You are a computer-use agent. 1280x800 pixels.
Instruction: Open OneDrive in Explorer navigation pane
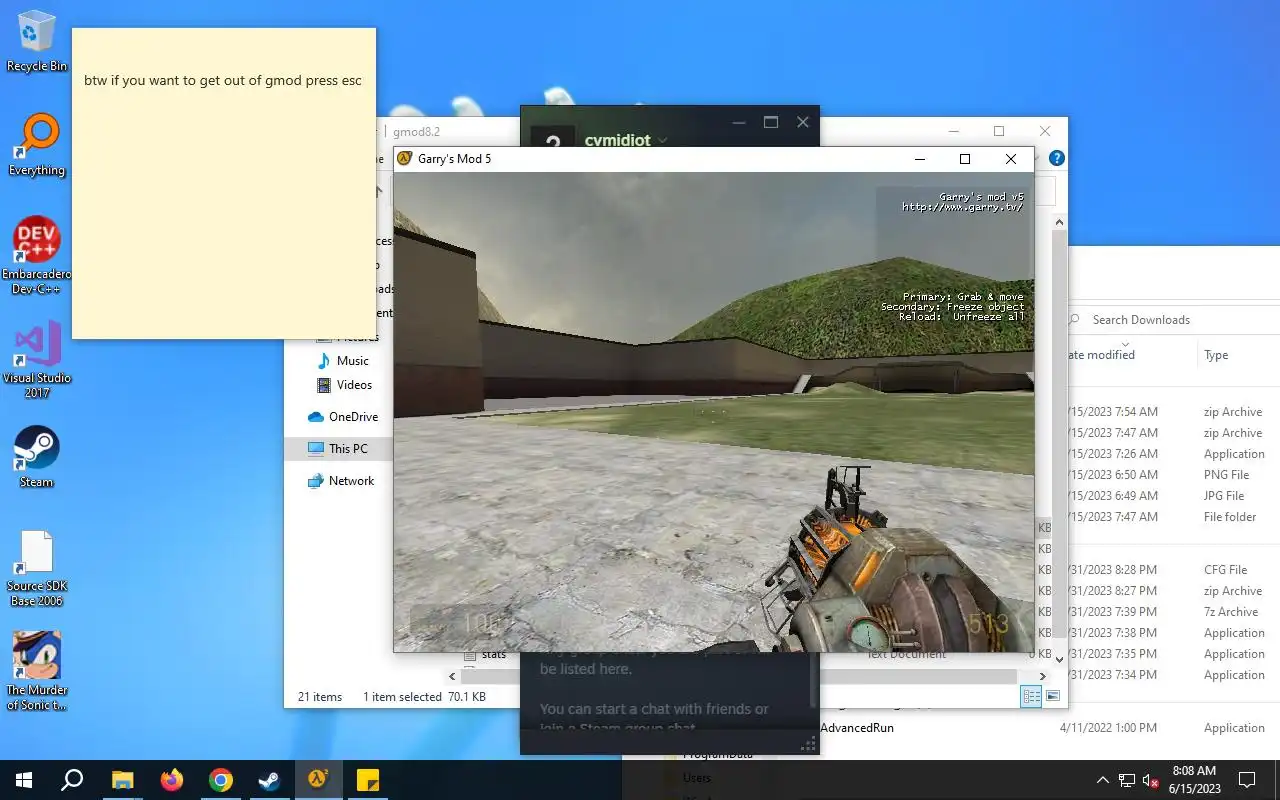(x=343, y=417)
